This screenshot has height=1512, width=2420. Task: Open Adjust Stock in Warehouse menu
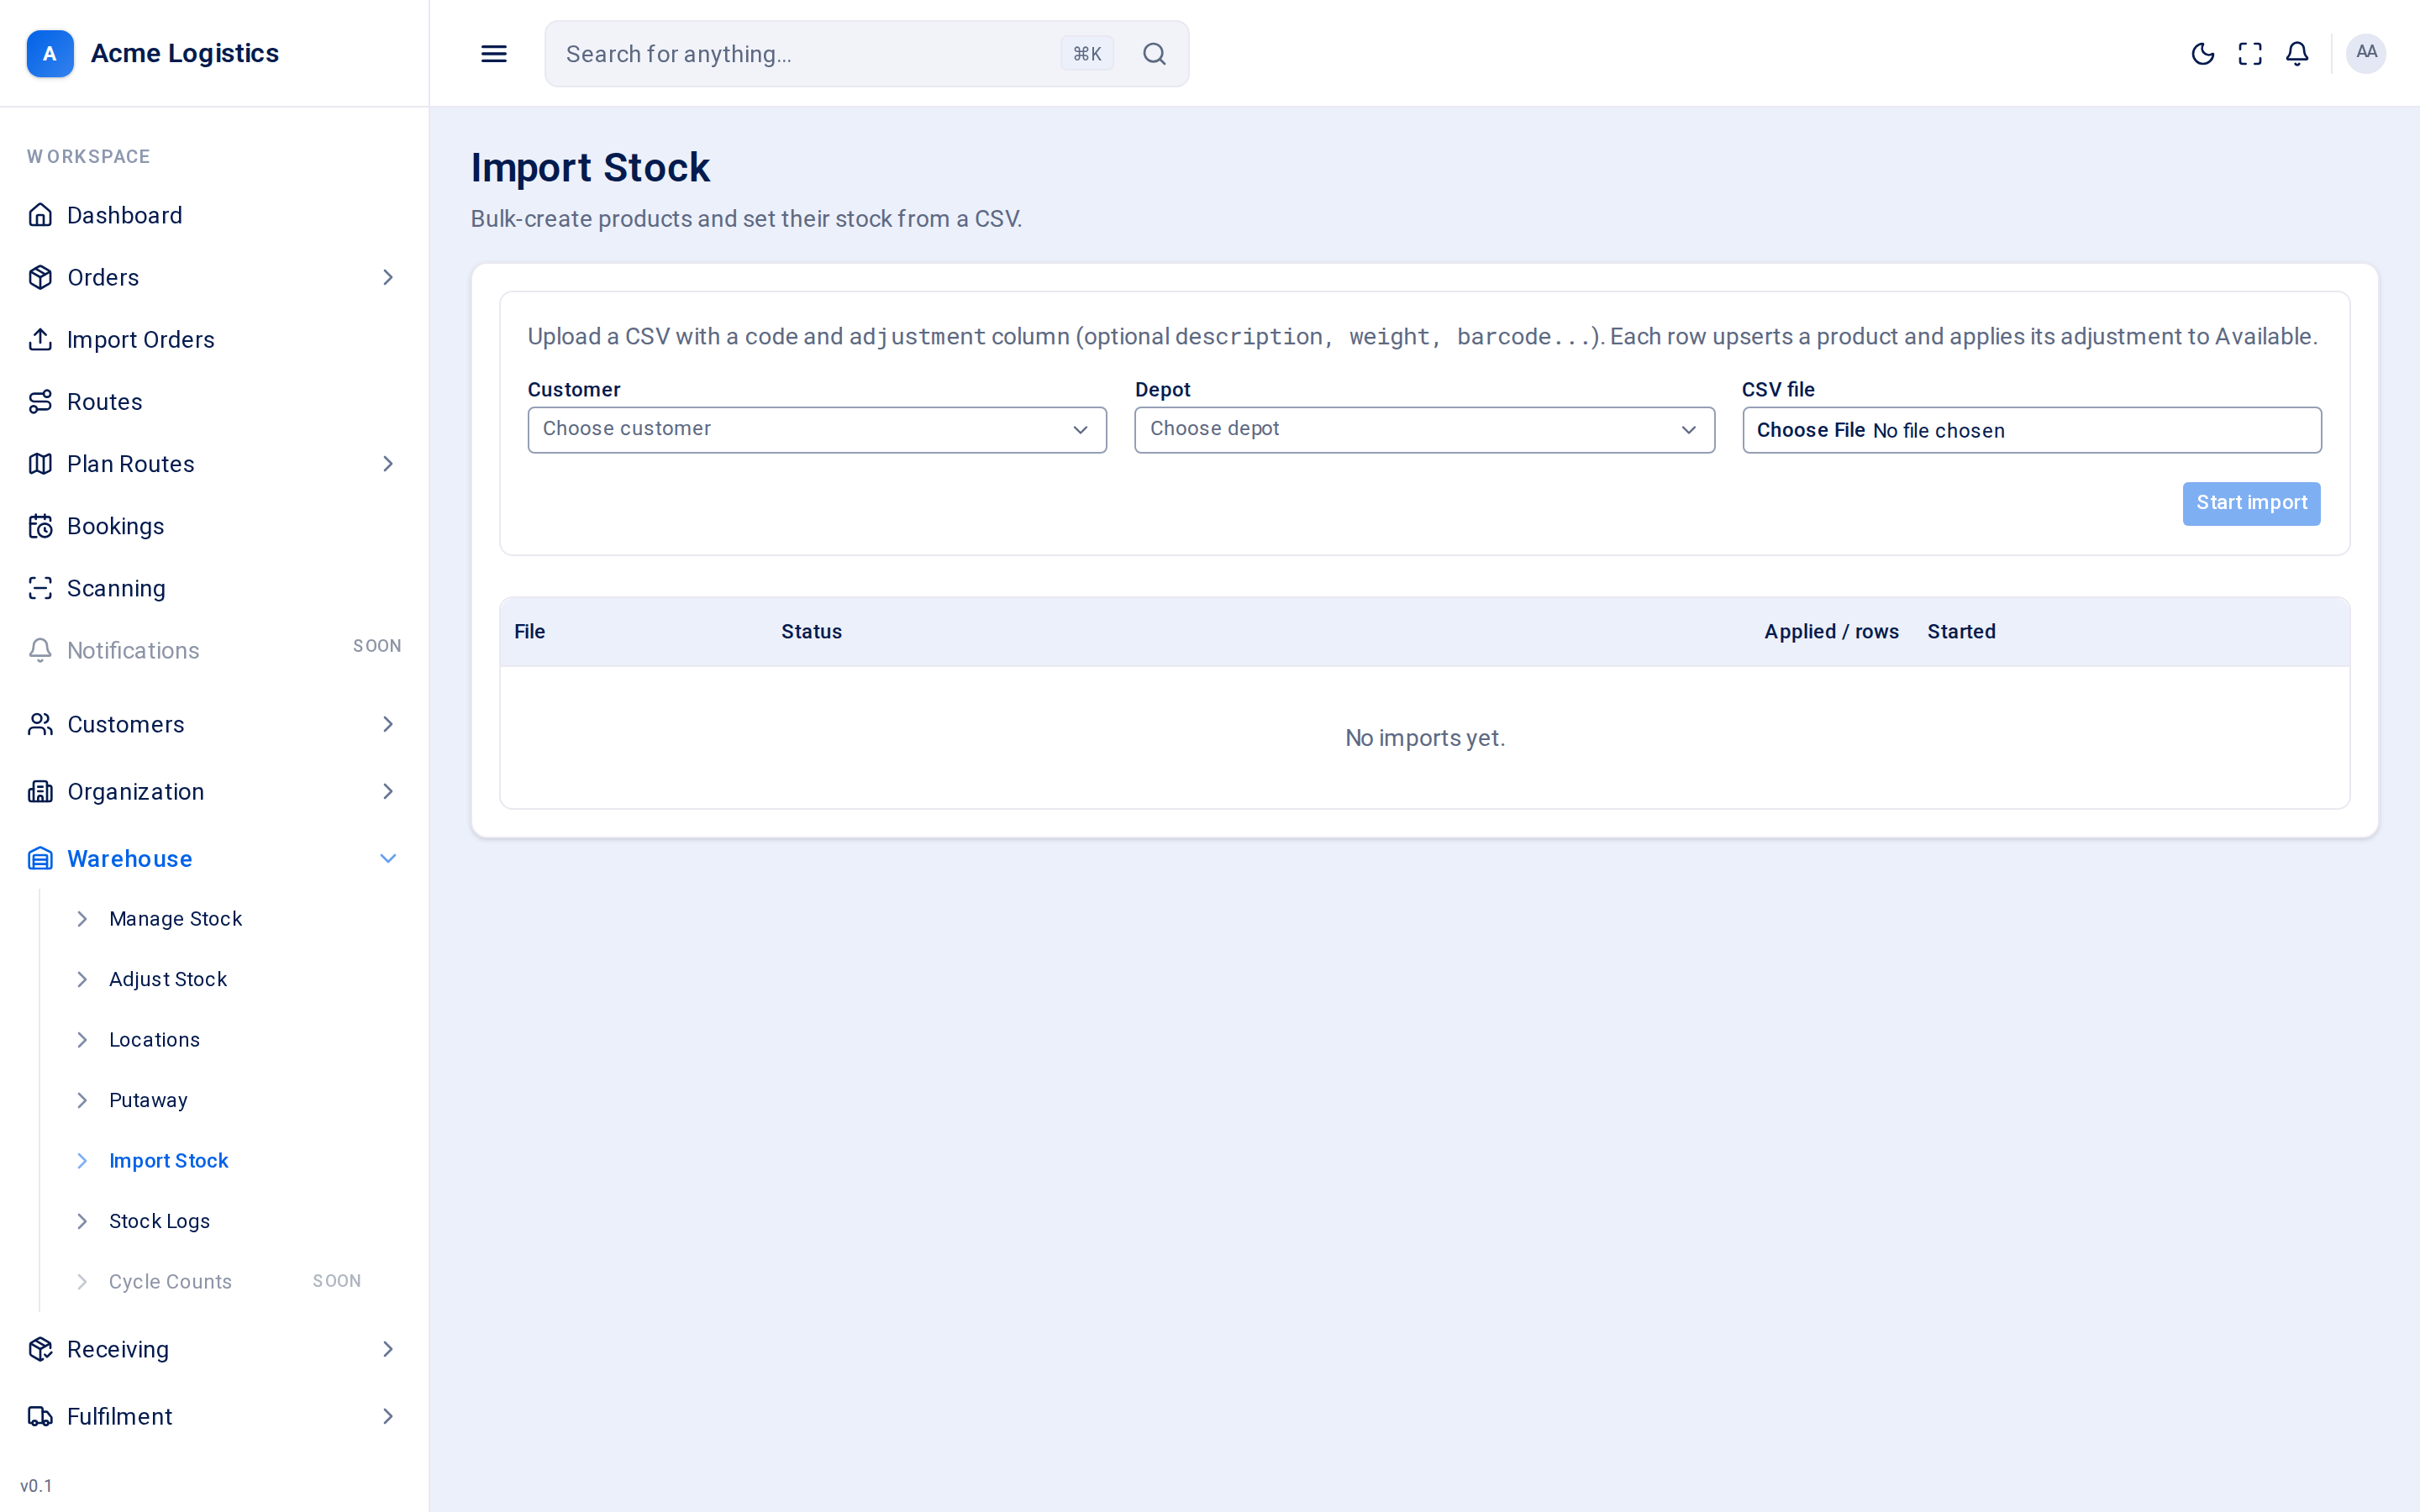point(168,979)
